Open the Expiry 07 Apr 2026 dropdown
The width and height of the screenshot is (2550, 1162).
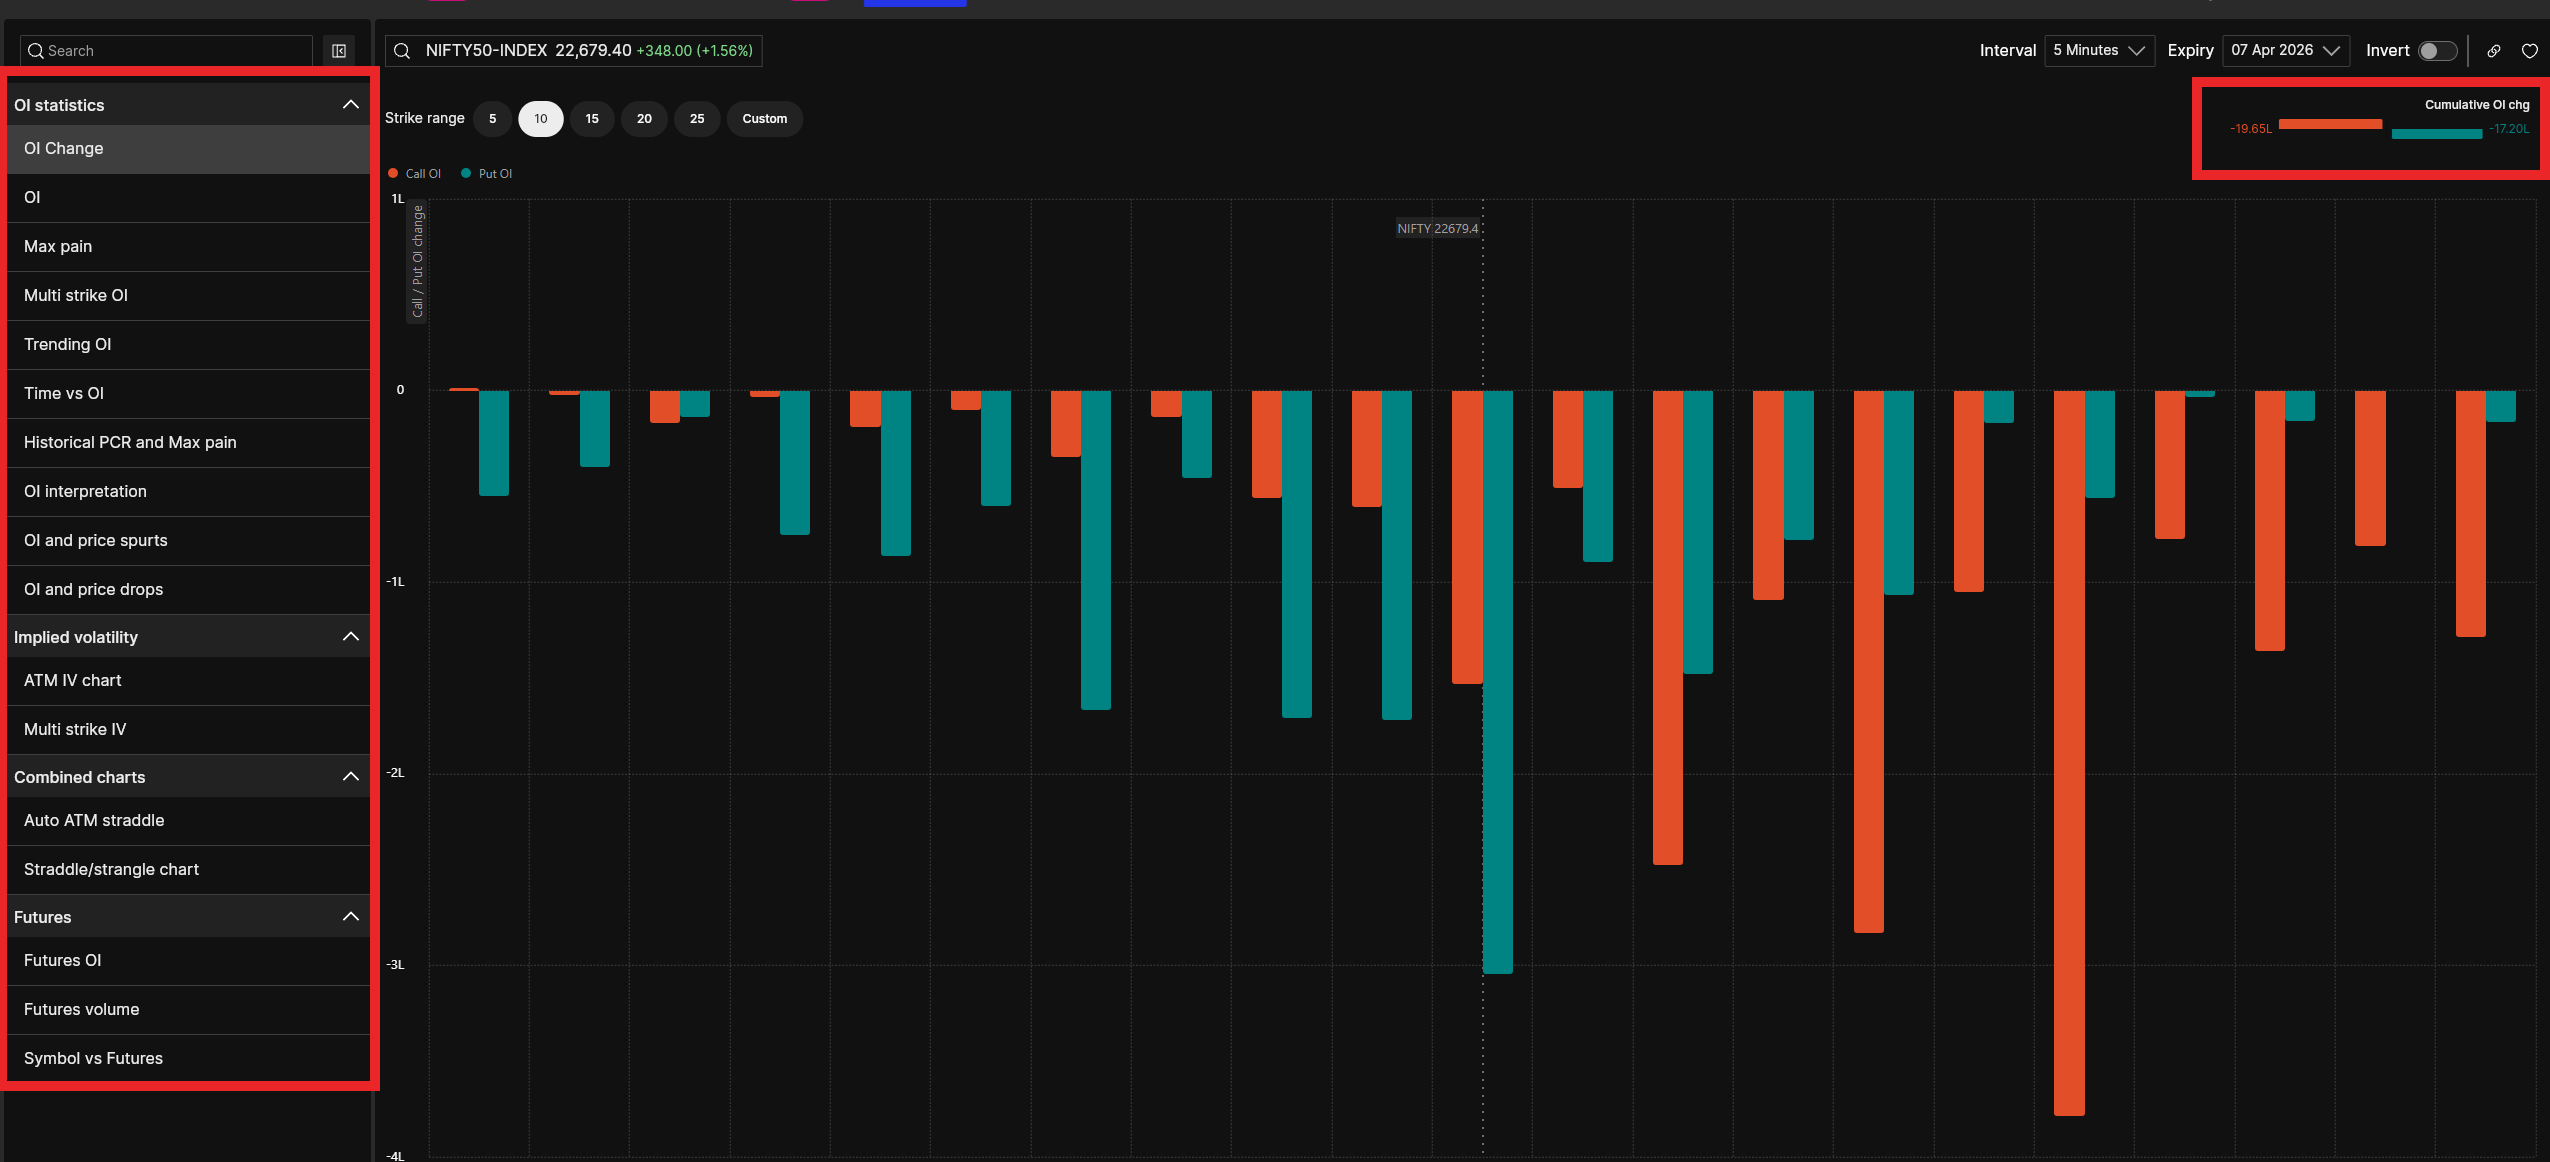tap(2285, 51)
